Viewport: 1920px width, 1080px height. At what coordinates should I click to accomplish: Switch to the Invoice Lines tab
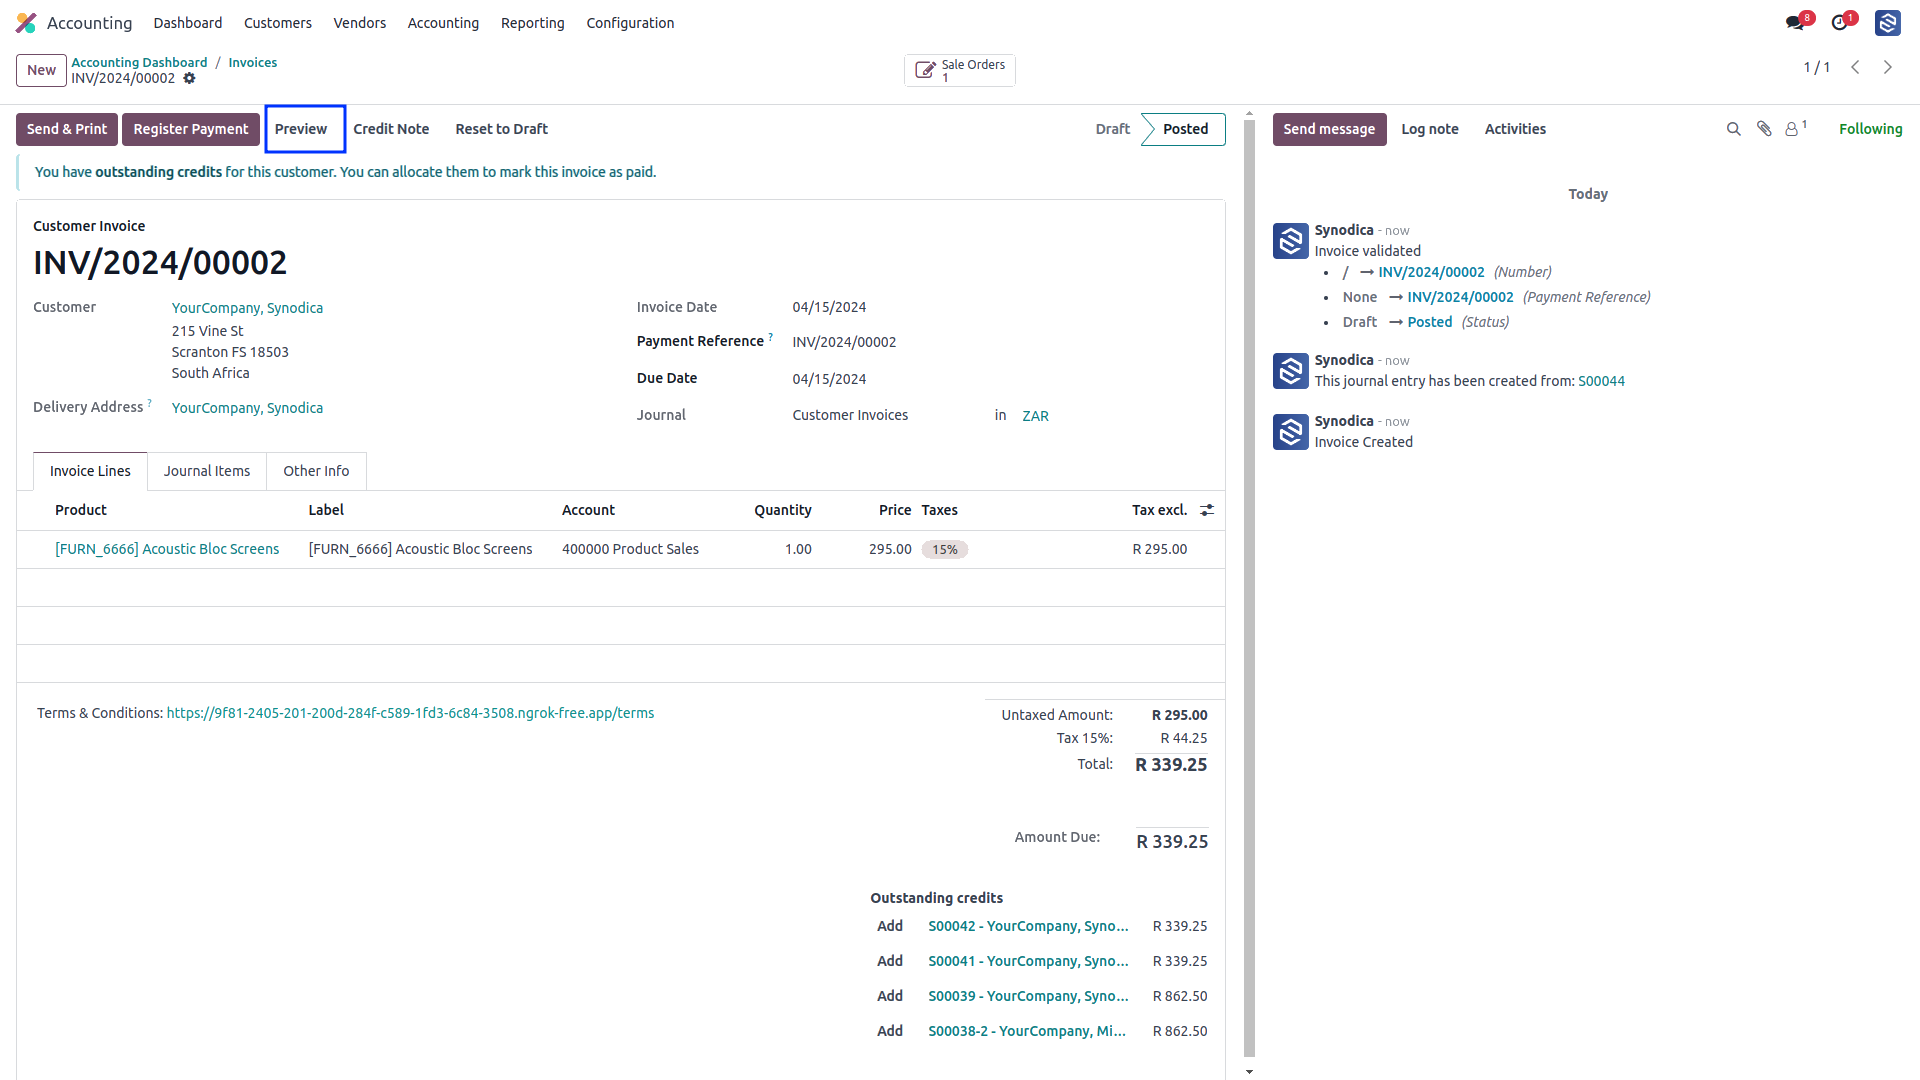[x=90, y=471]
